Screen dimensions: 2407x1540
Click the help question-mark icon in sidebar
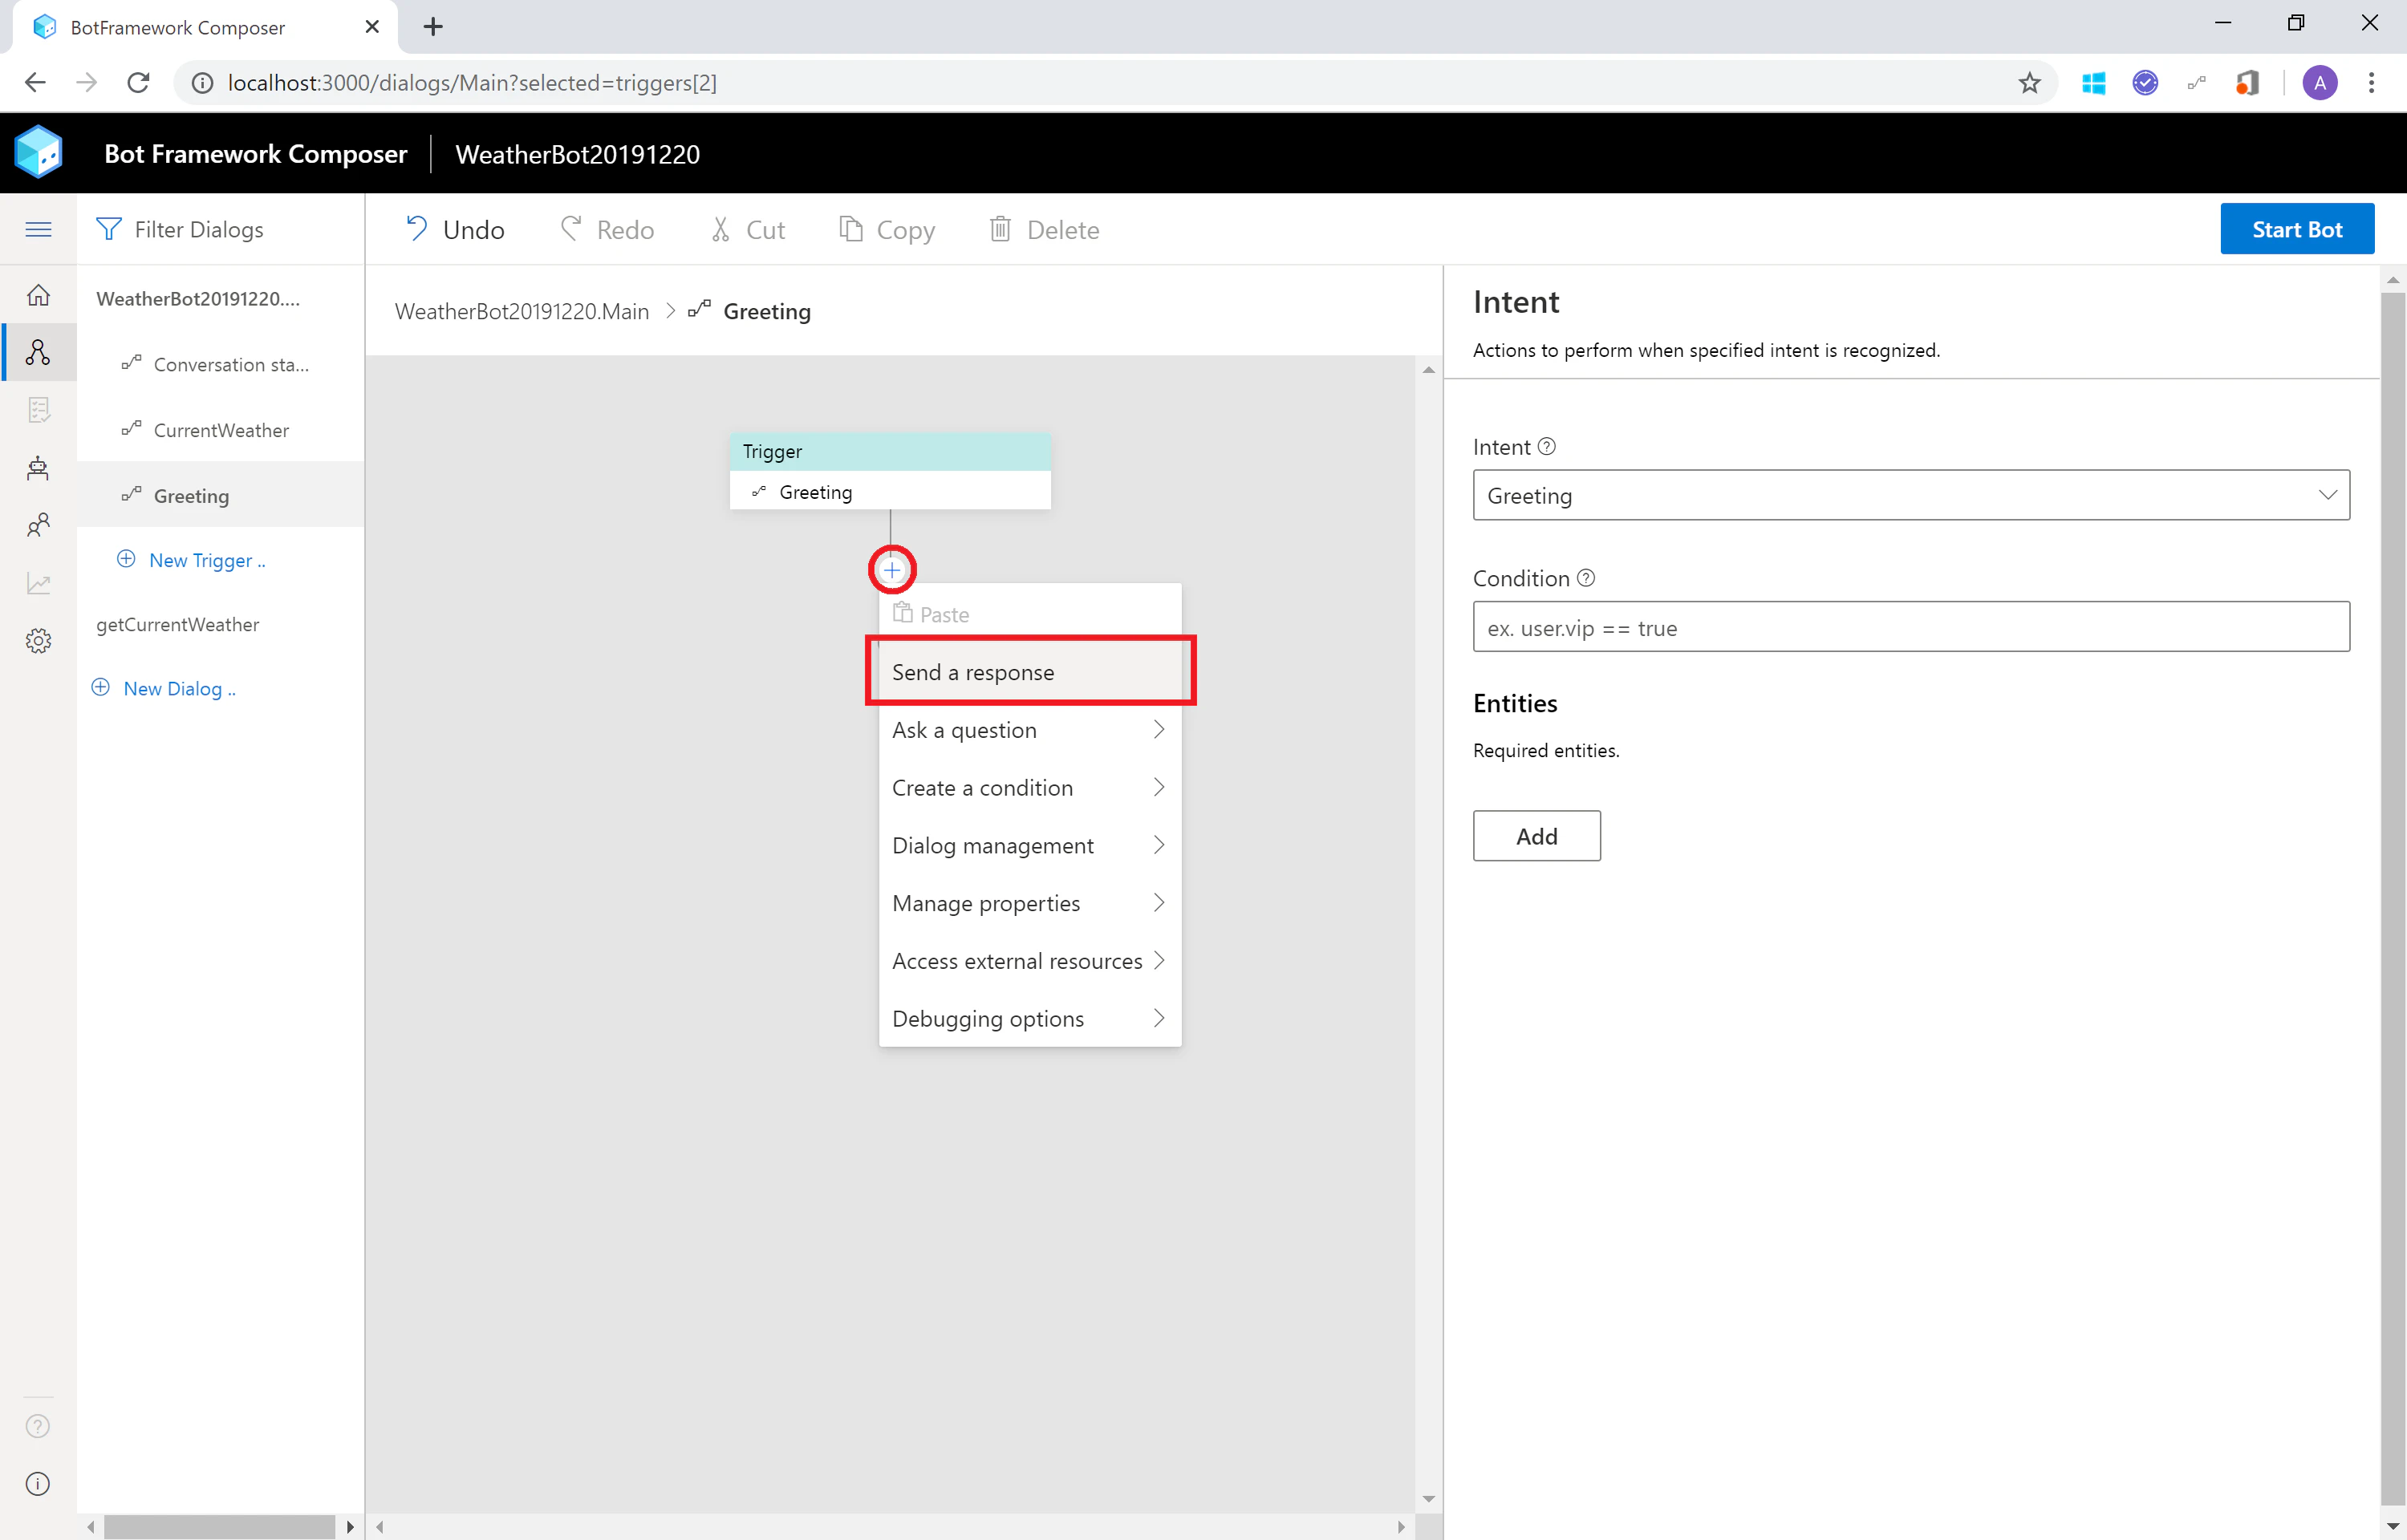click(38, 1426)
